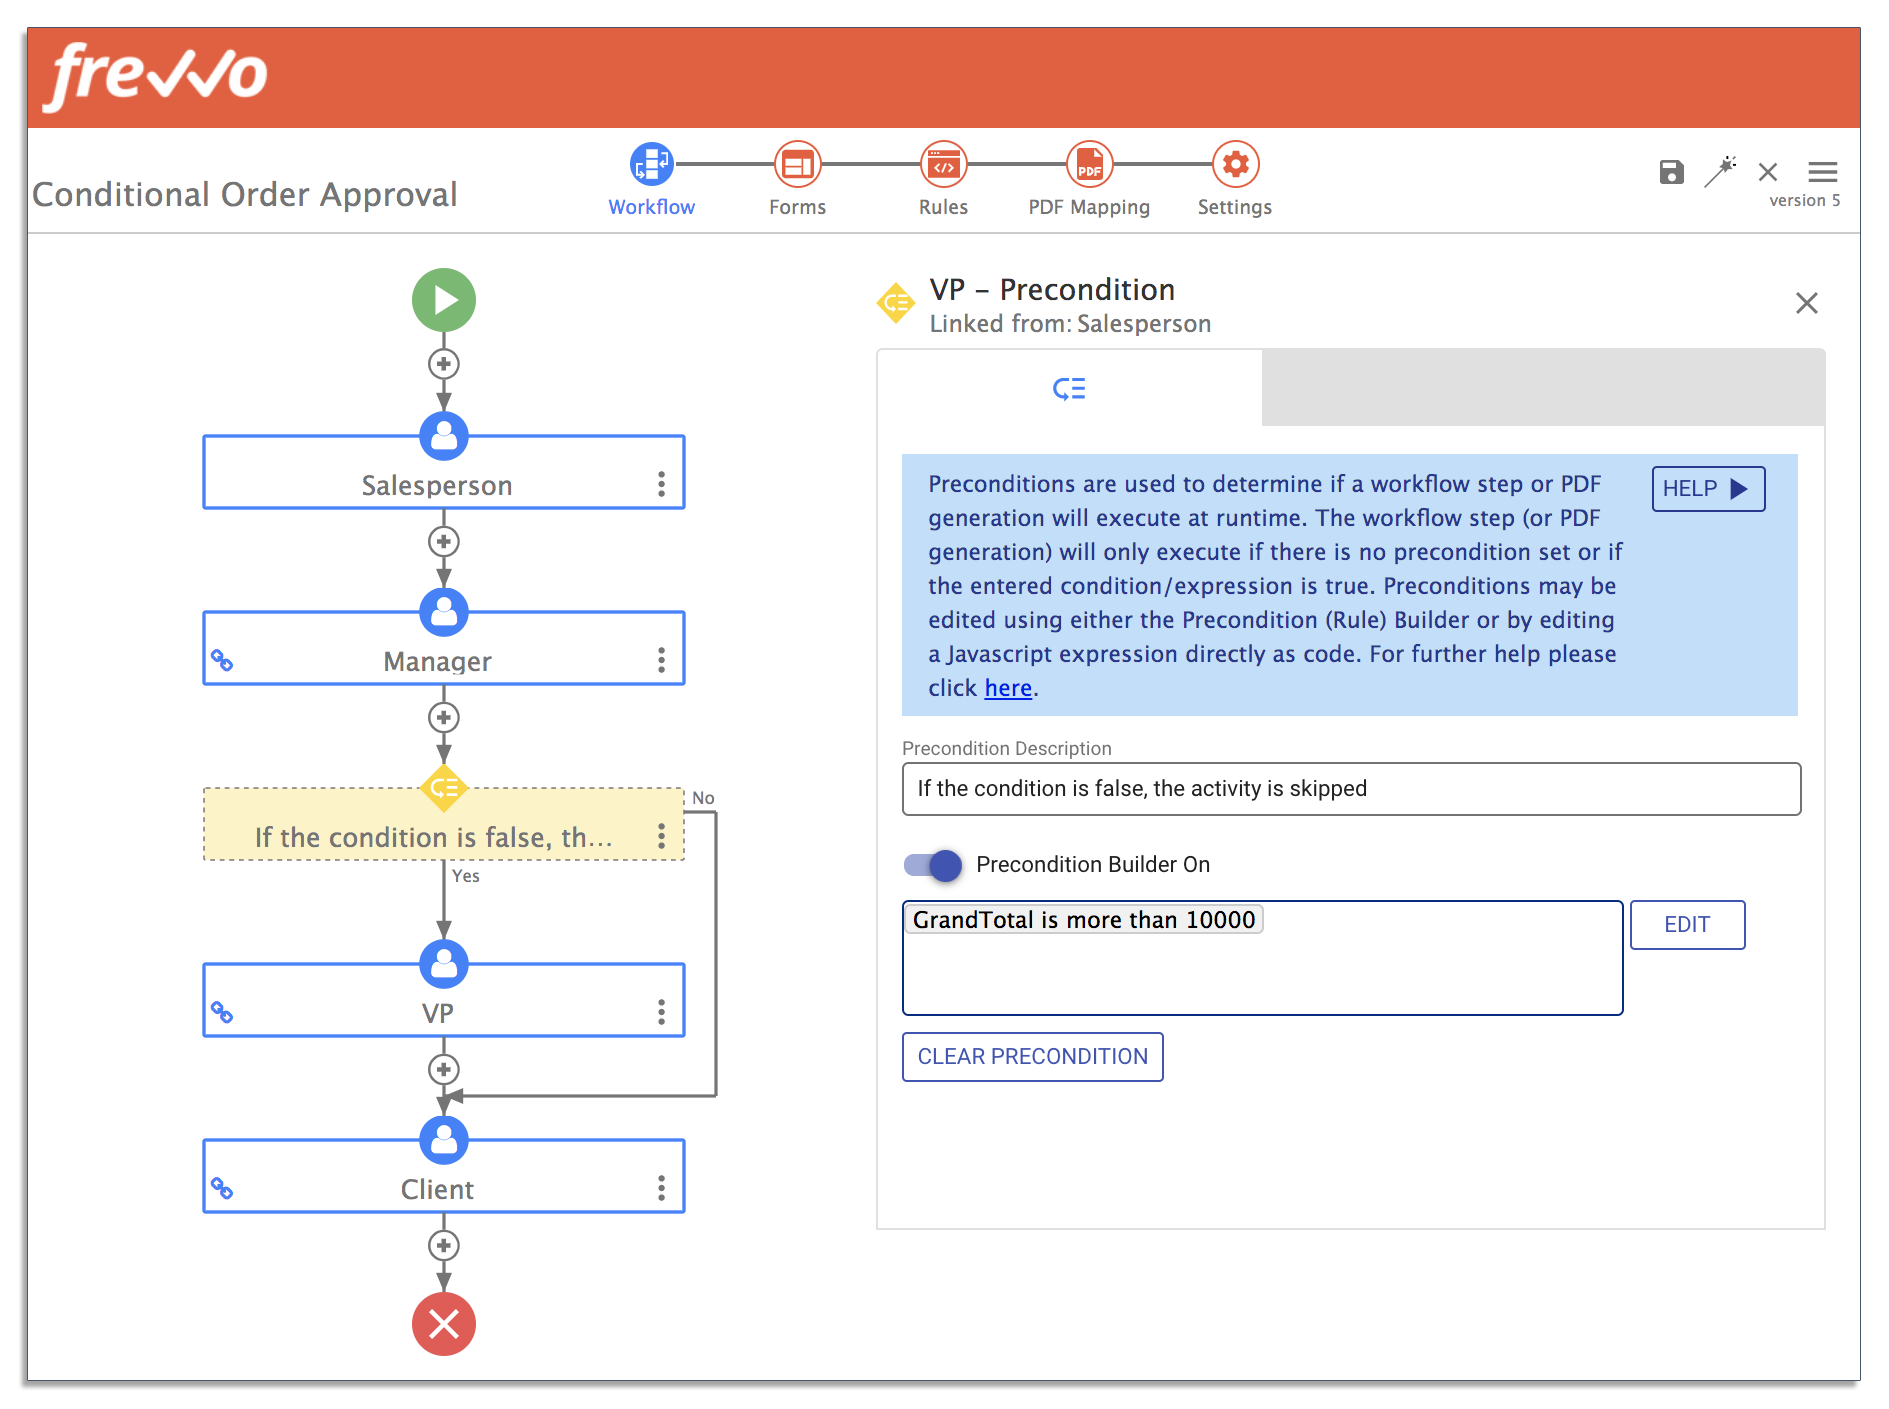Viewport: 1889px width, 1409px height.
Task: Select the VP step user icon
Action: tap(444, 964)
